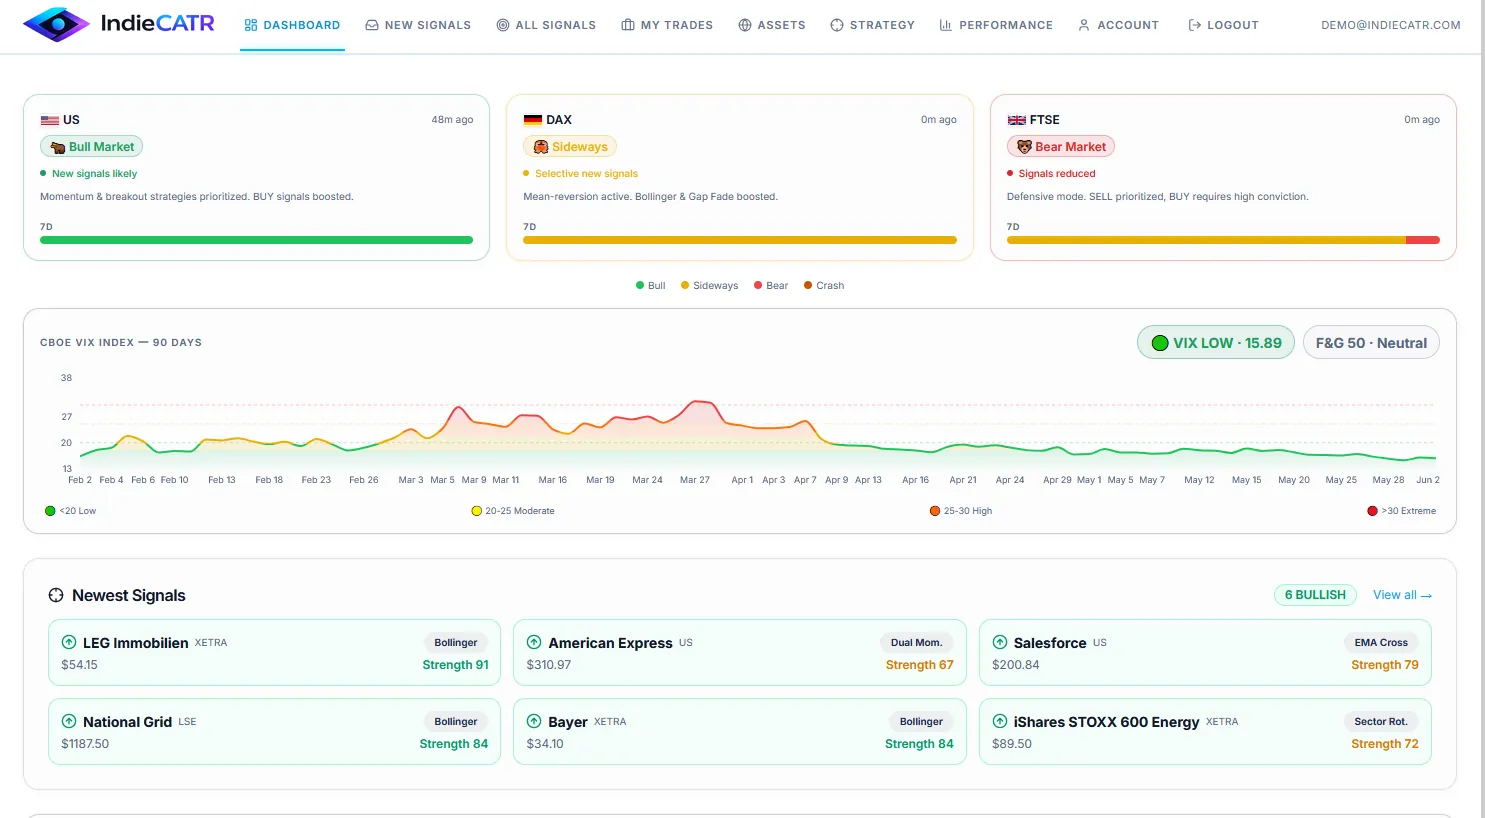
Task: Click the bull icon in Bull Market badge
Action: (58, 147)
